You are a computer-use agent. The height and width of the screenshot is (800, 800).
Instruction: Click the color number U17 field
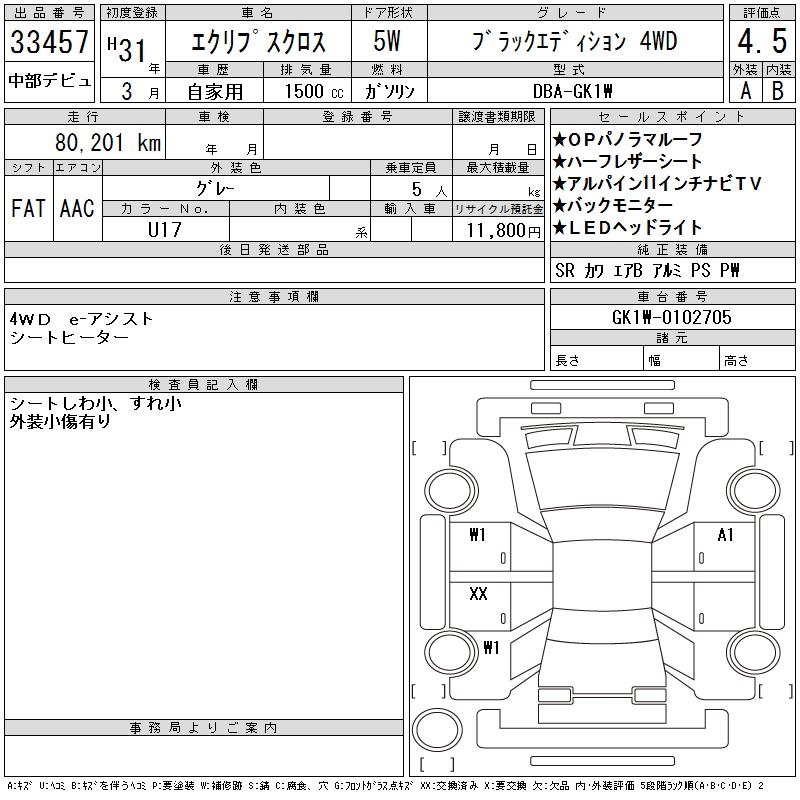tap(164, 229)
